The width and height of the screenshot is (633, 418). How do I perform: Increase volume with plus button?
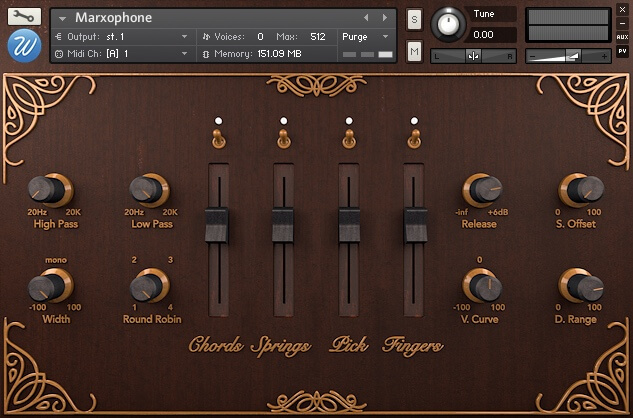(604, 57)
